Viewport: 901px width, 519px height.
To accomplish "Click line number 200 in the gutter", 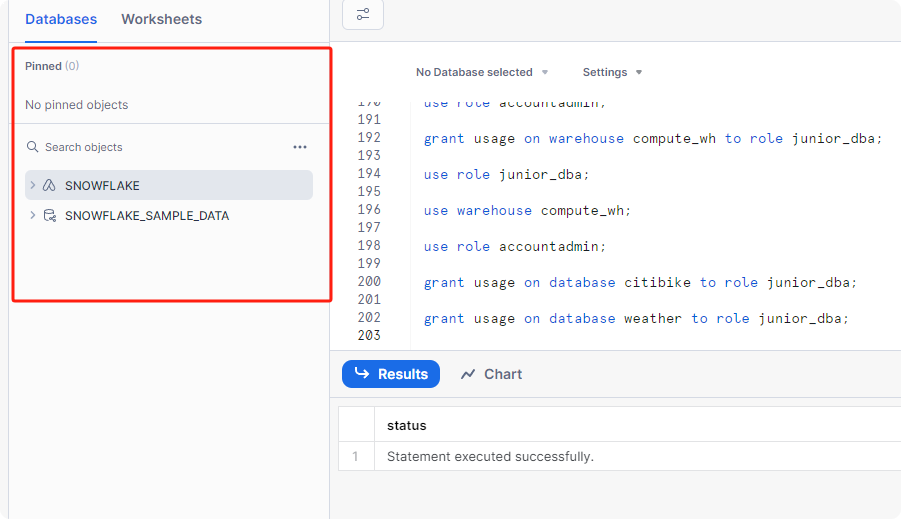I will pyautogui.click(x=369, y=282).
